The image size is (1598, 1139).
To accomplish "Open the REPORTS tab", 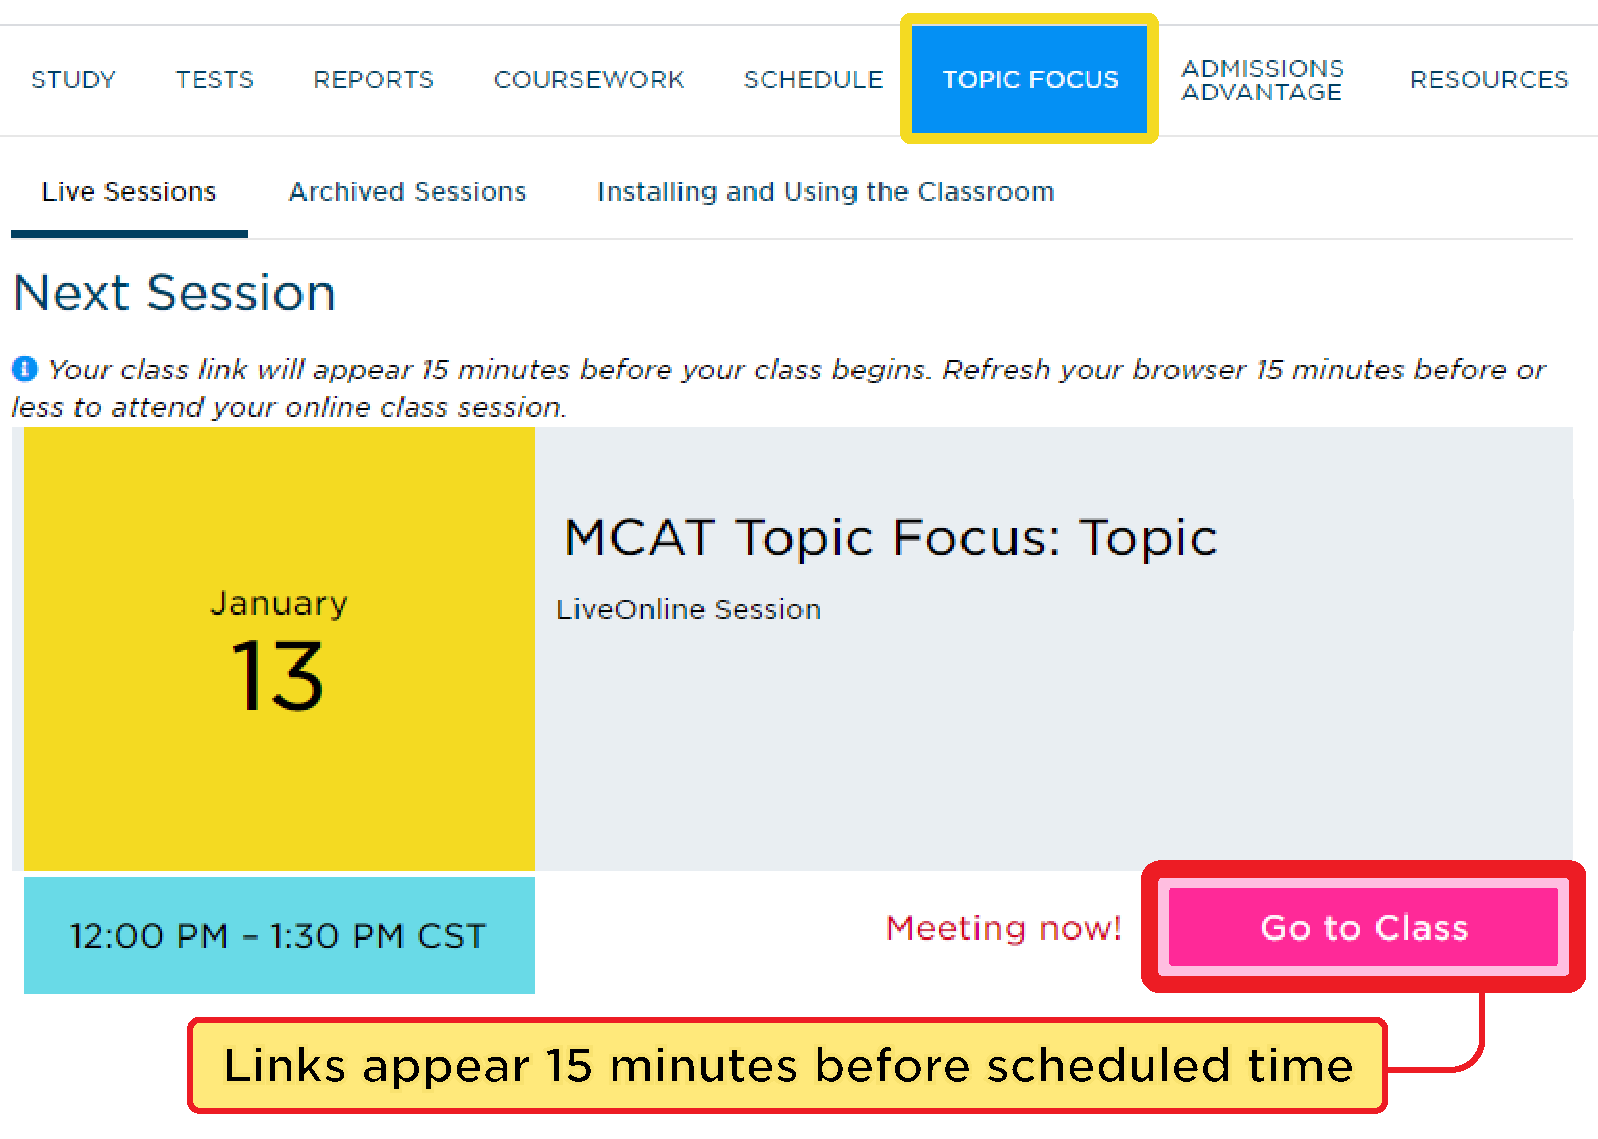I will (x=373, y=79).
